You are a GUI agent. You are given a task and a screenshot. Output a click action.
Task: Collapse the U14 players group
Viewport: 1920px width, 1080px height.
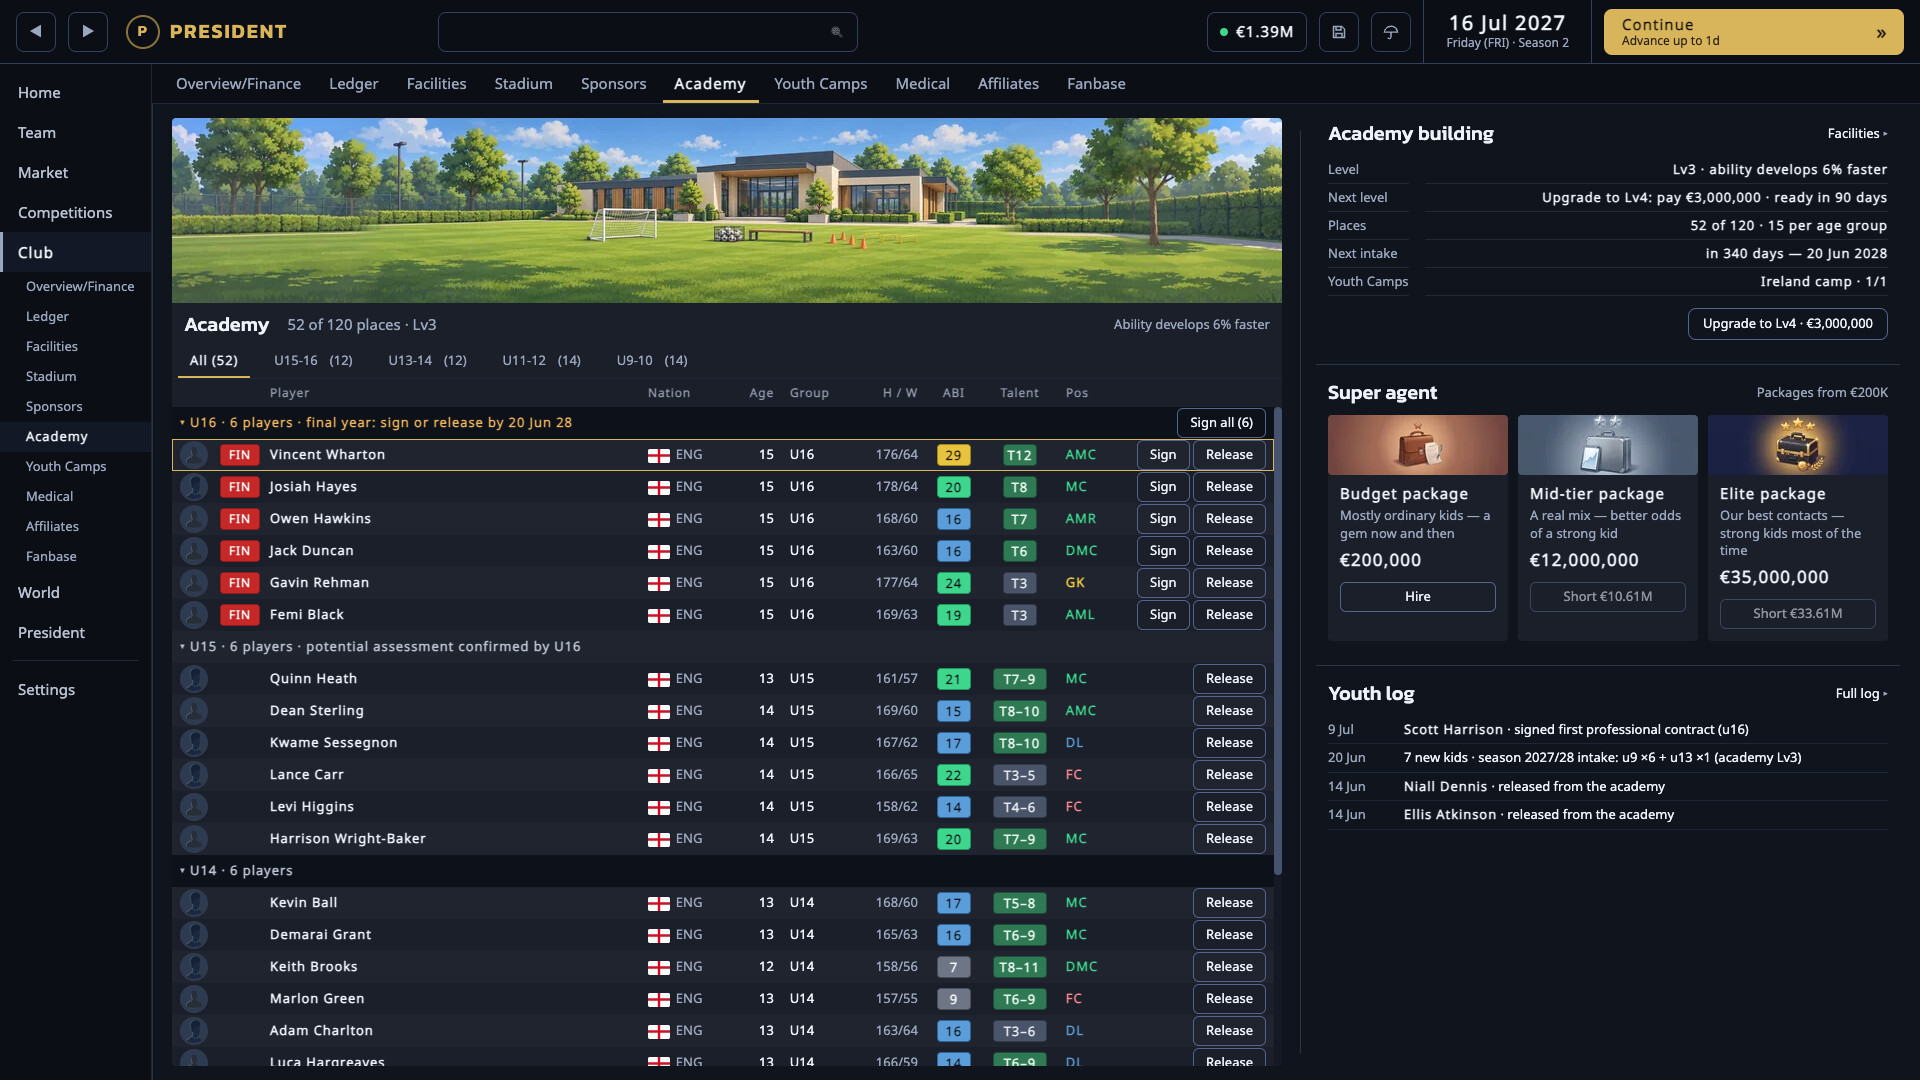[x=182, y=871]
